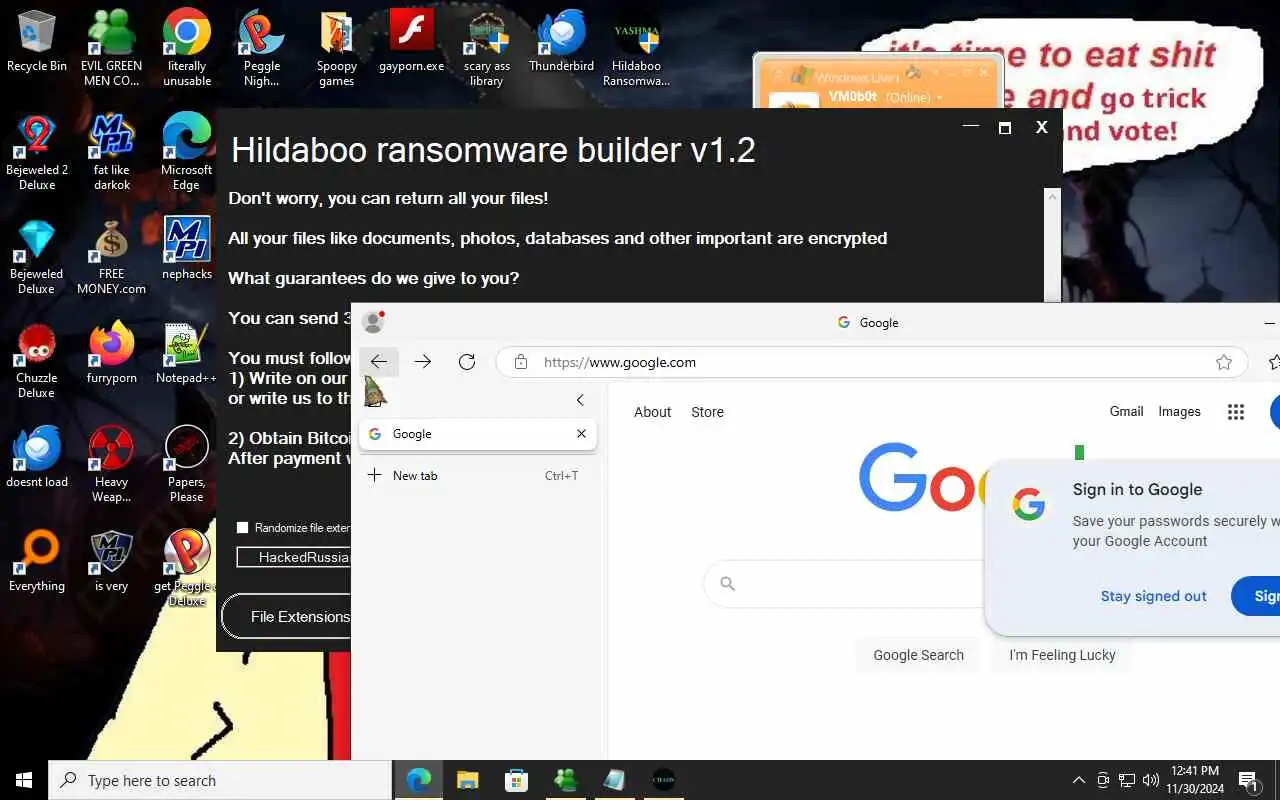Image resolution: width=1280 pixels, height=800 pixels.
Task: Open the Notepad++ desktop shortcut
Action: pos(187,352)
